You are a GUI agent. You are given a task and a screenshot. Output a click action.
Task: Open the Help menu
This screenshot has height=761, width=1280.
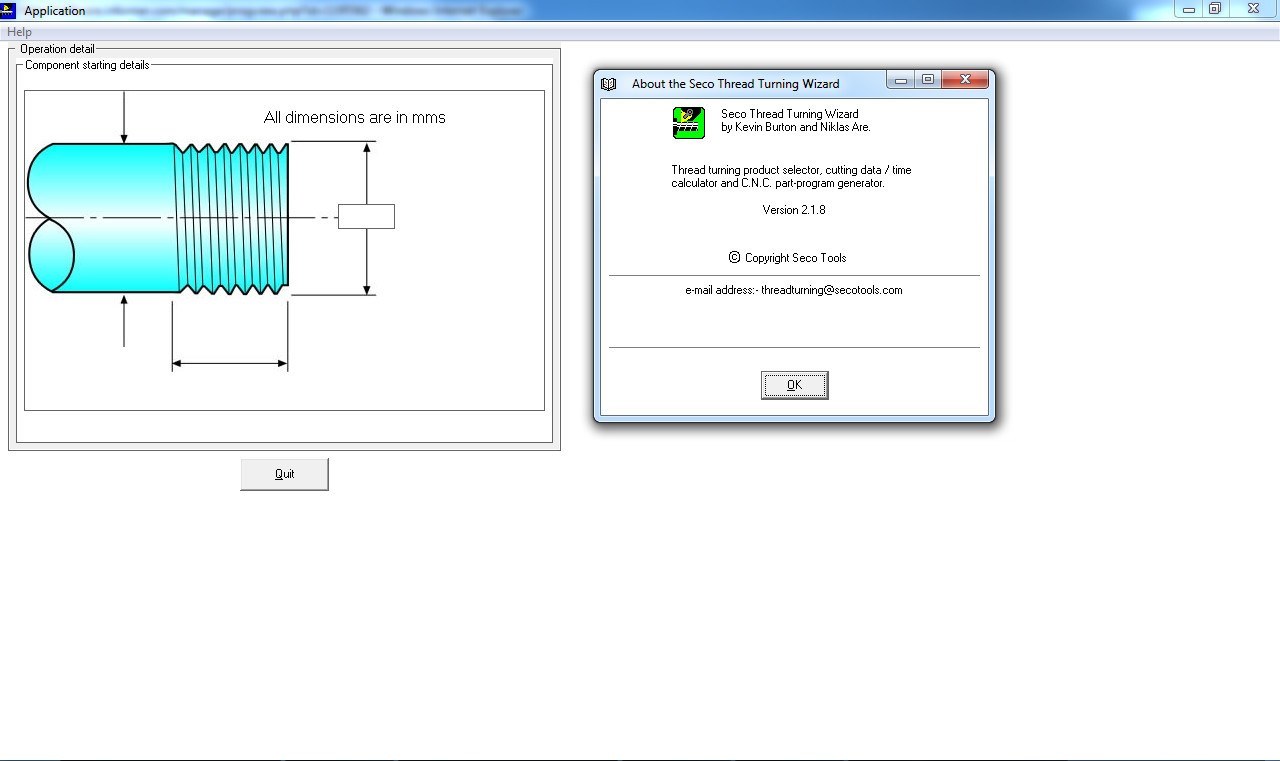[x=19, y=32]
